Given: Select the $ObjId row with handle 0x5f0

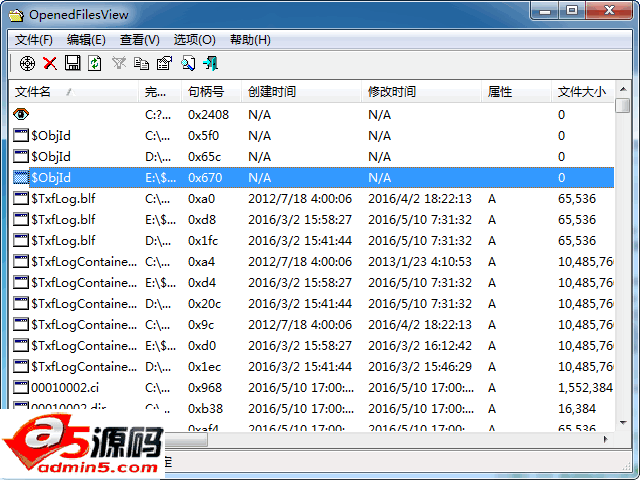Looking at the screenshot, I should pos(311,136).
